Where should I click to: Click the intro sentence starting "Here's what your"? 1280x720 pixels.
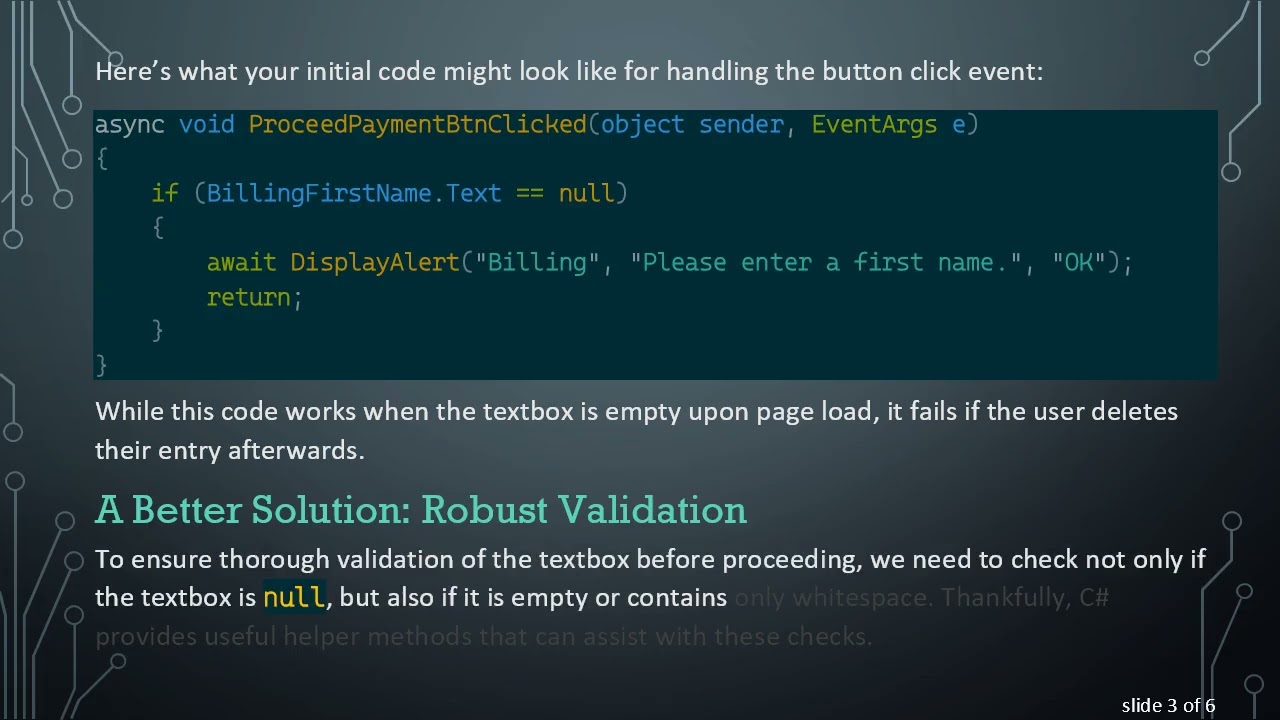tap(568, 72)
